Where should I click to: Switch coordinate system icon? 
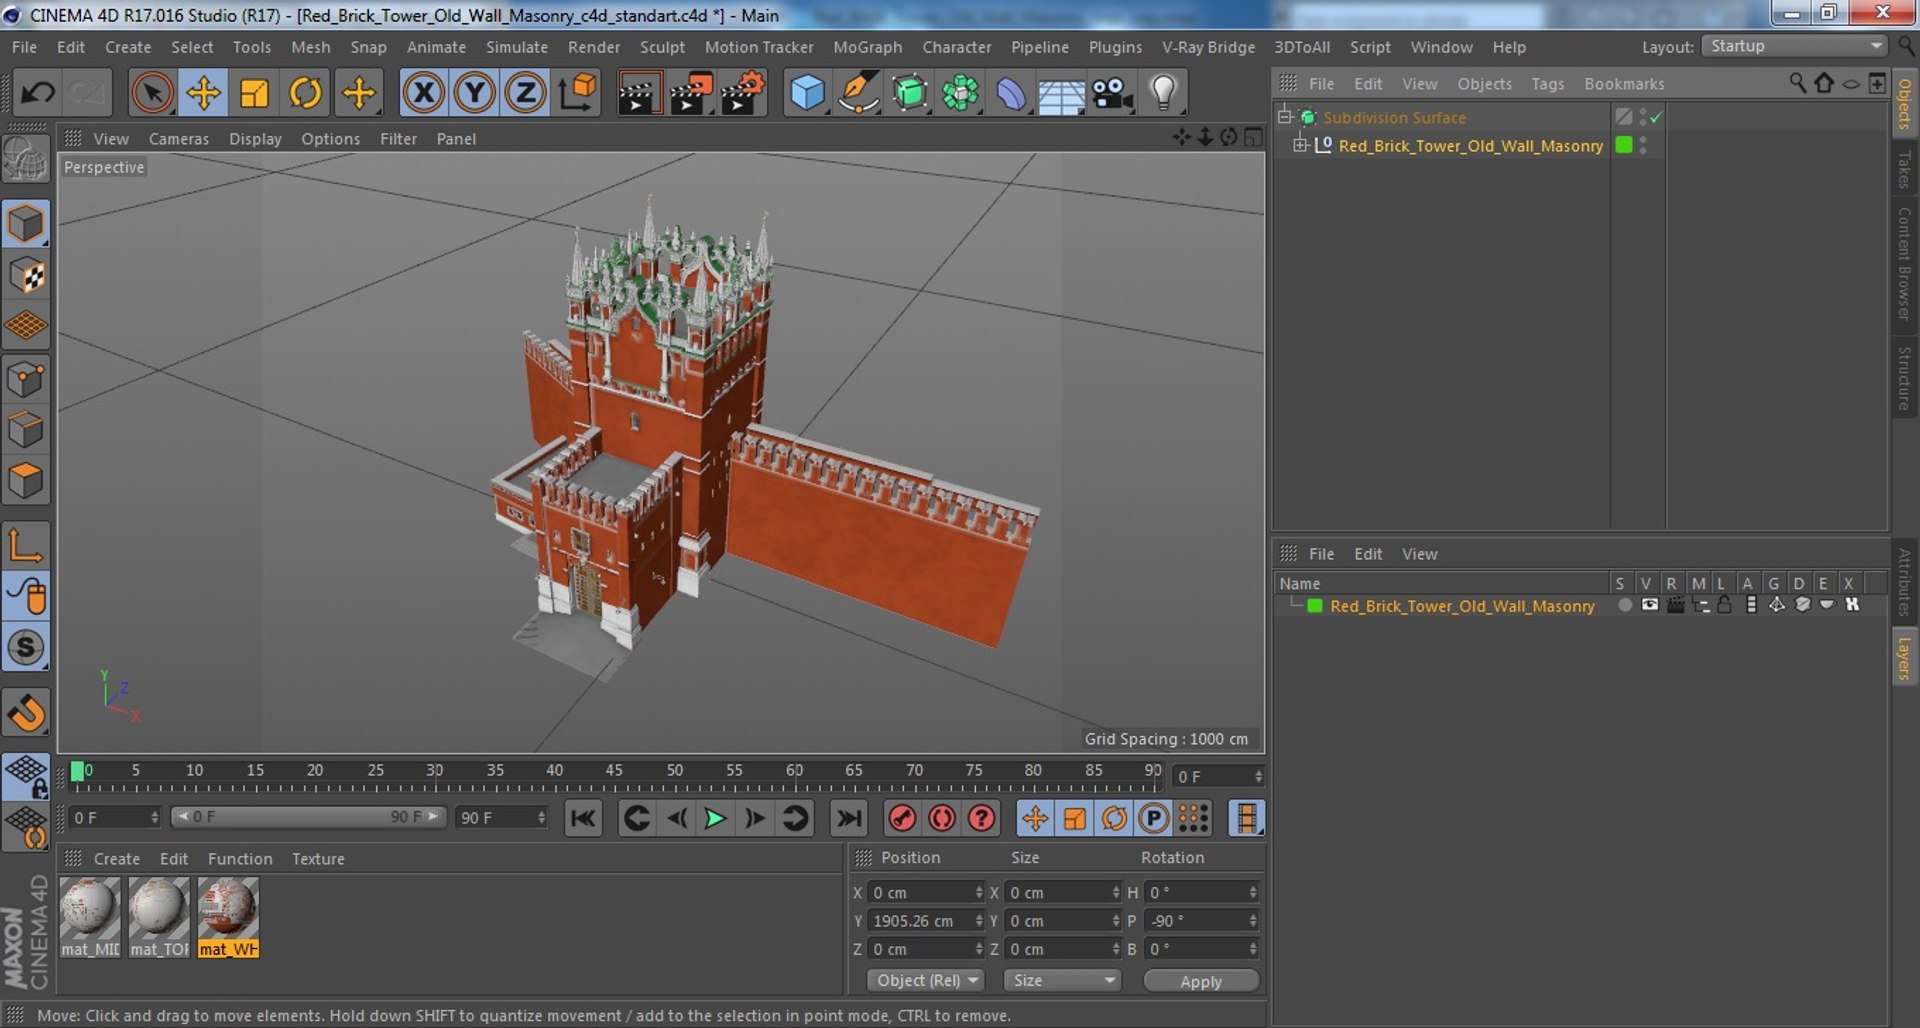577,93
